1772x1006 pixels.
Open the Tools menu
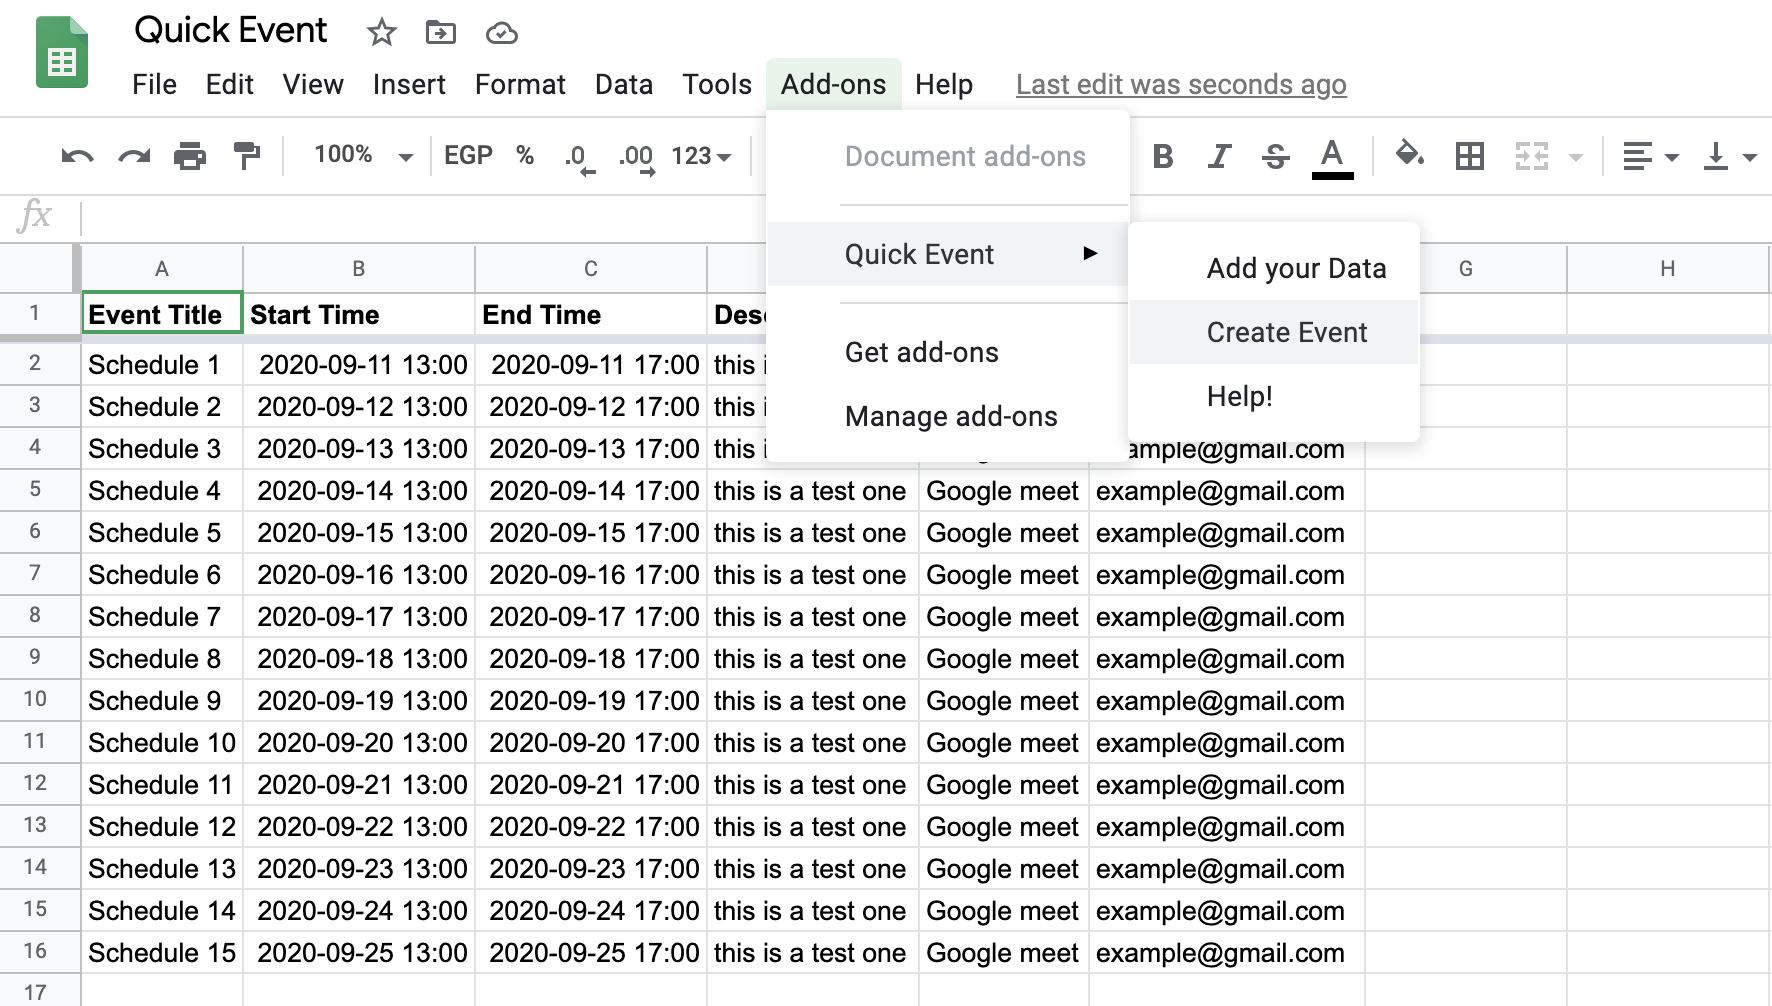point(716,84)
